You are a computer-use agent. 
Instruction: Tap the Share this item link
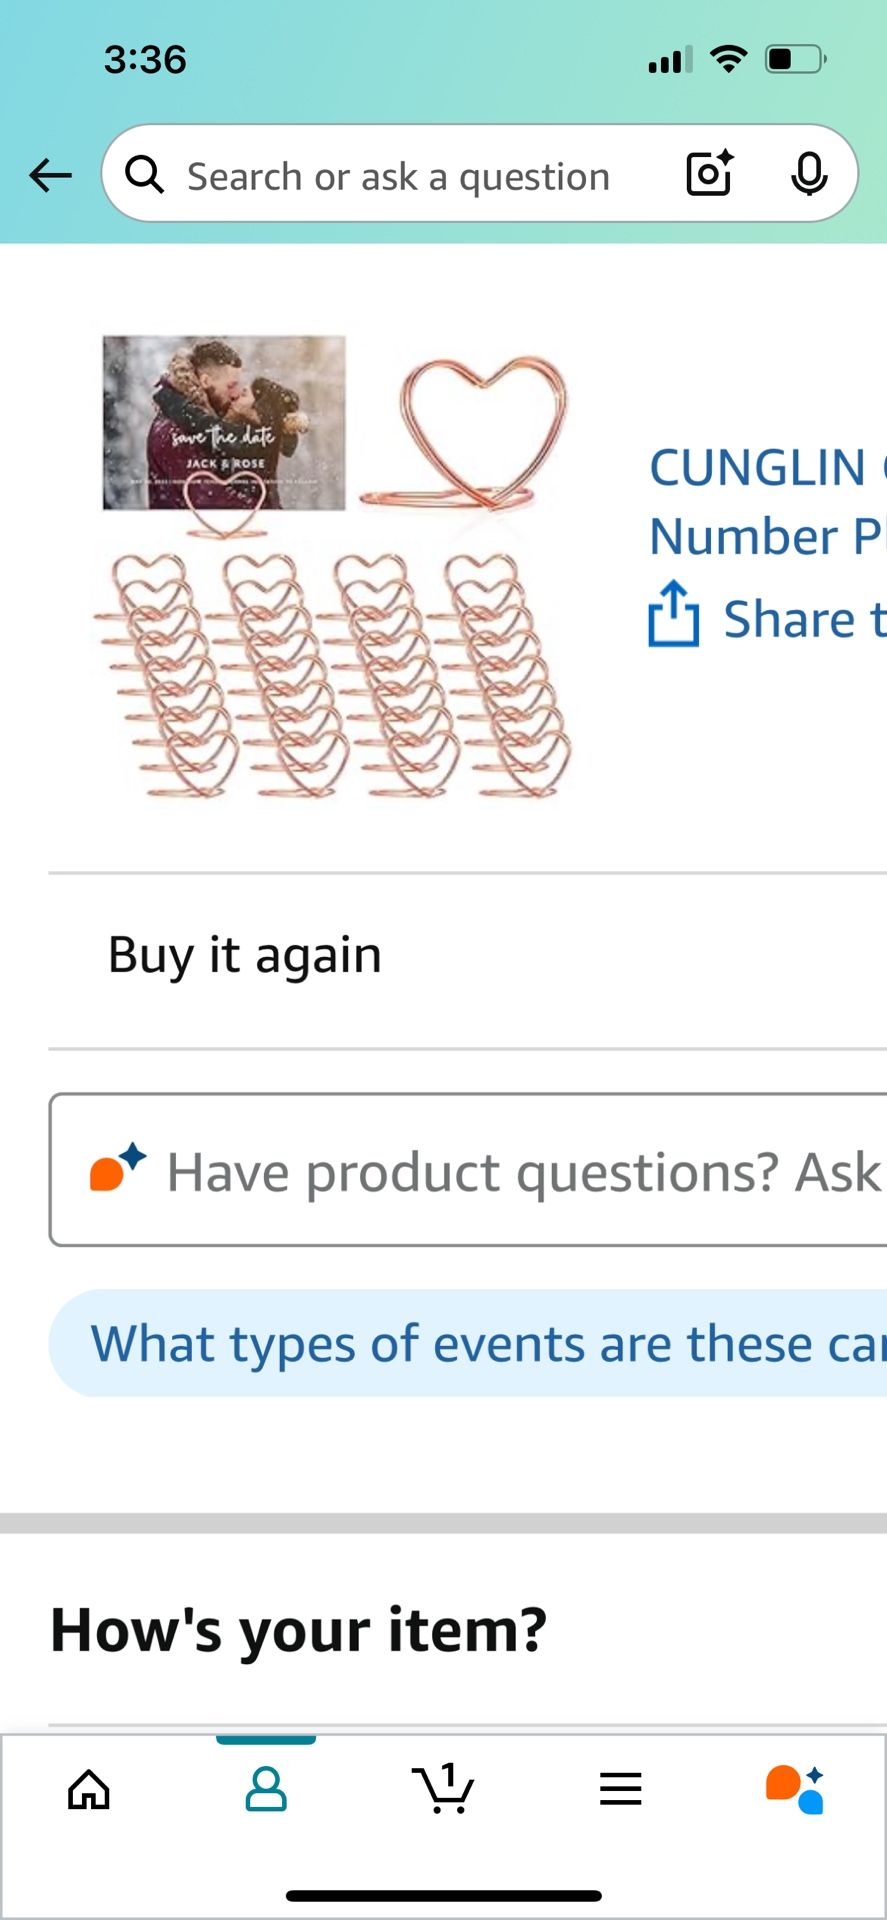pos(804,619)
